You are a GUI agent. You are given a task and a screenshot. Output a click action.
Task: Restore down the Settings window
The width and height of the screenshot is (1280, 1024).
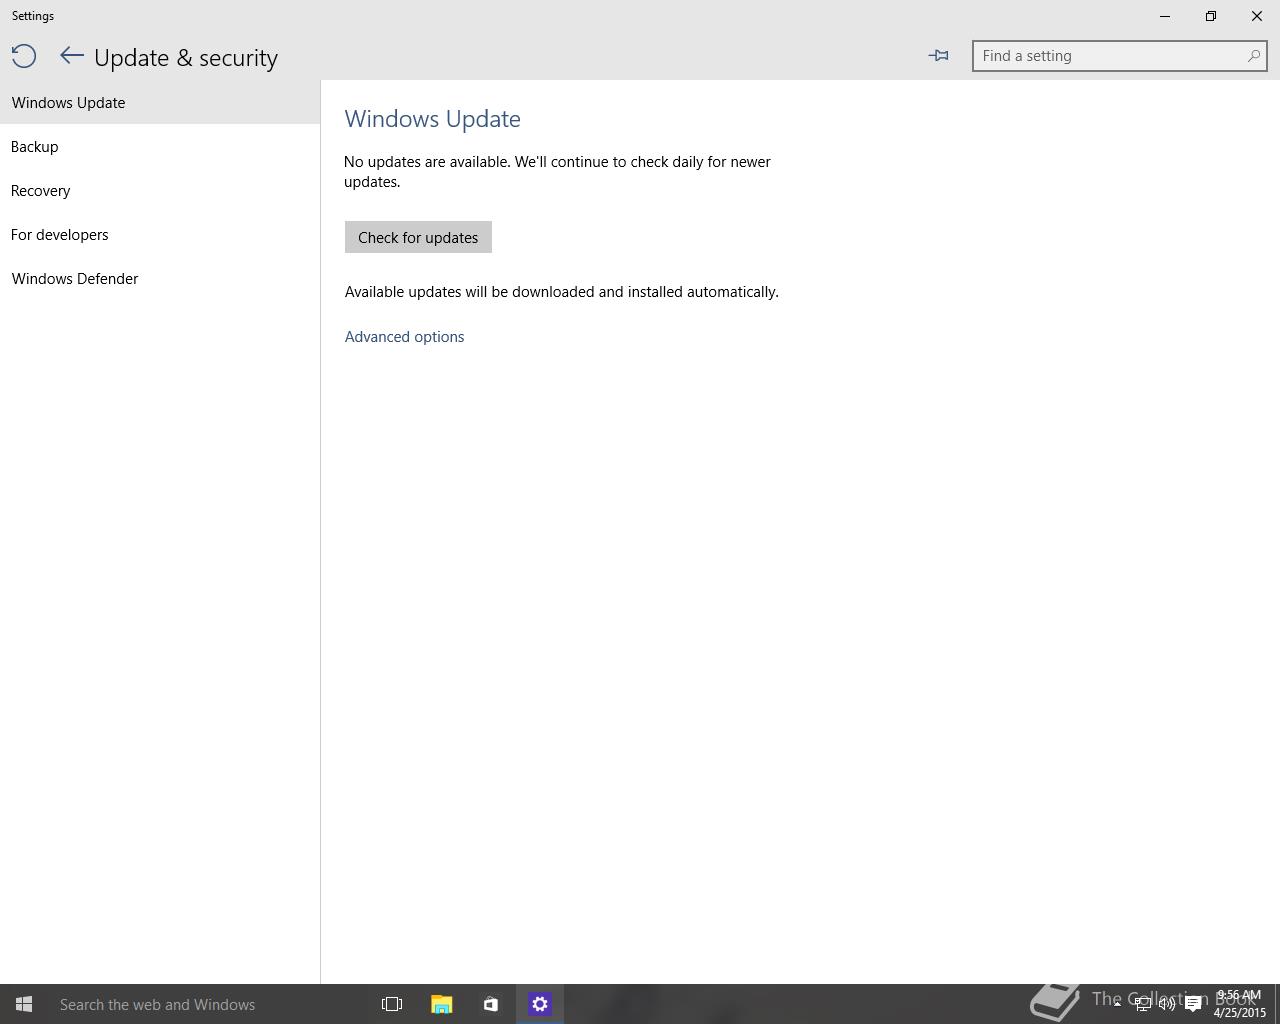click(x=1211, y=16)
